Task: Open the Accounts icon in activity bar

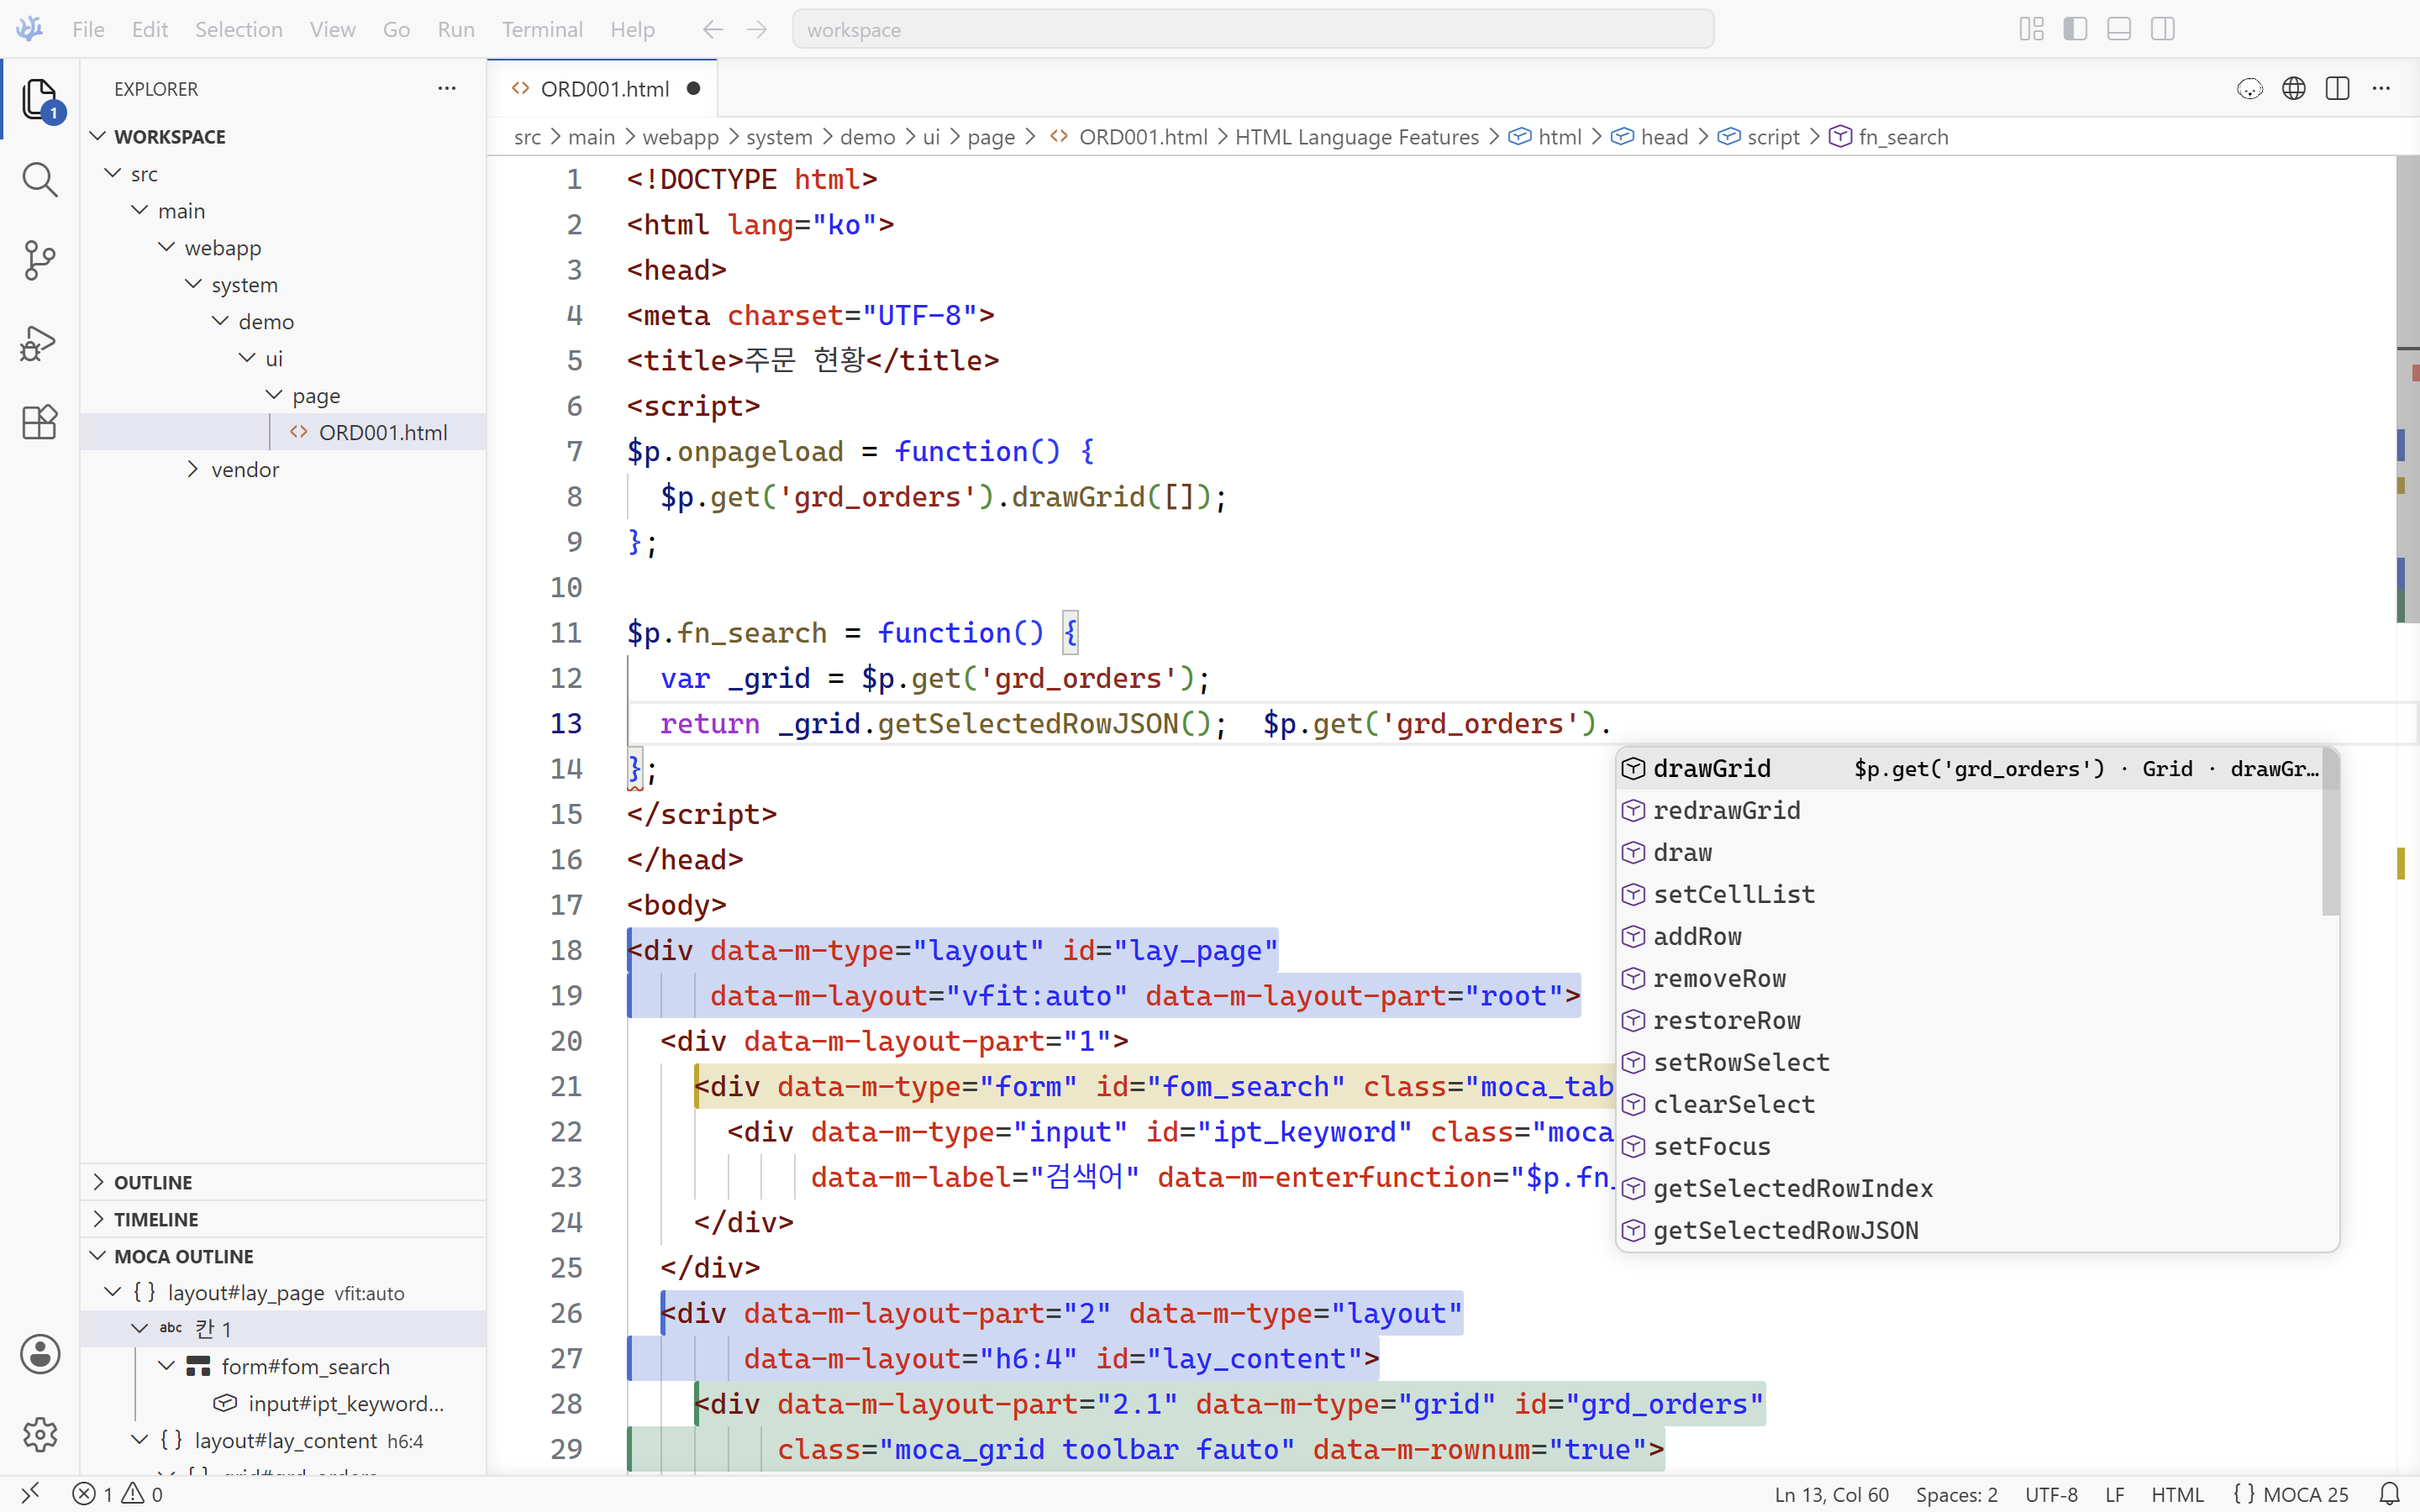Action: [40, 1354]
